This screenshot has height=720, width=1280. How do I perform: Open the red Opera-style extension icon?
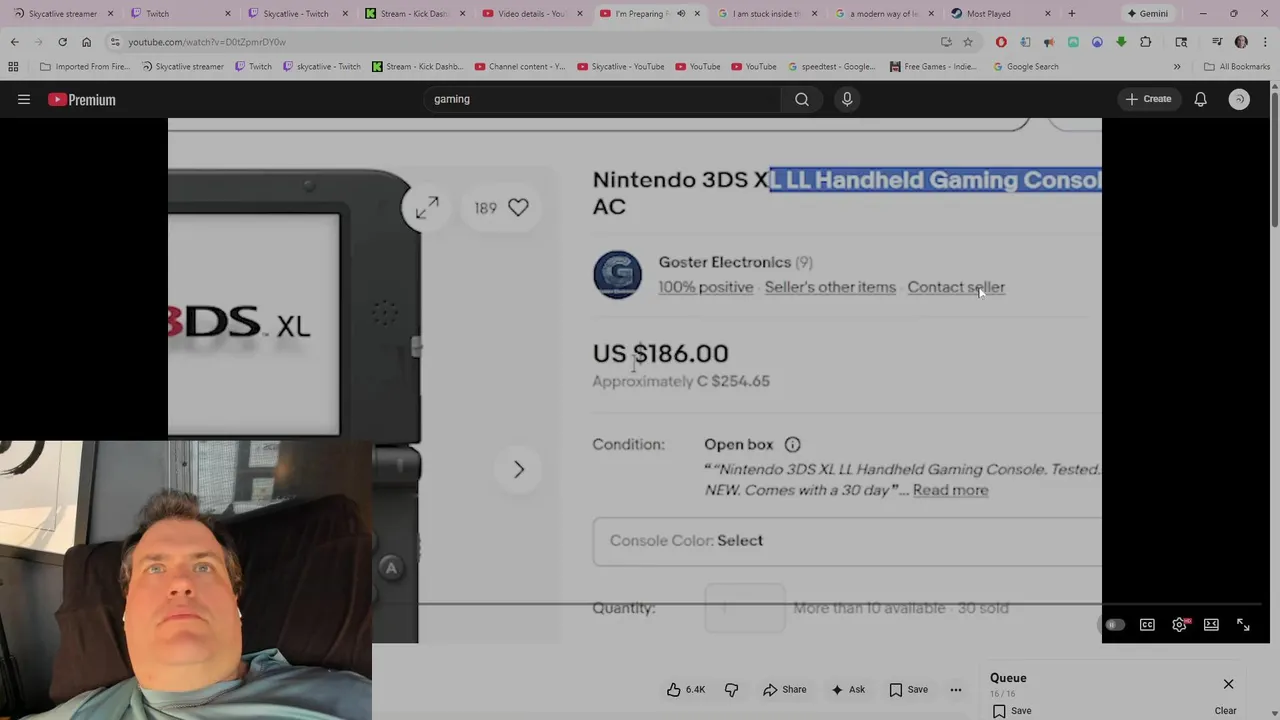tap(1001, 42)
